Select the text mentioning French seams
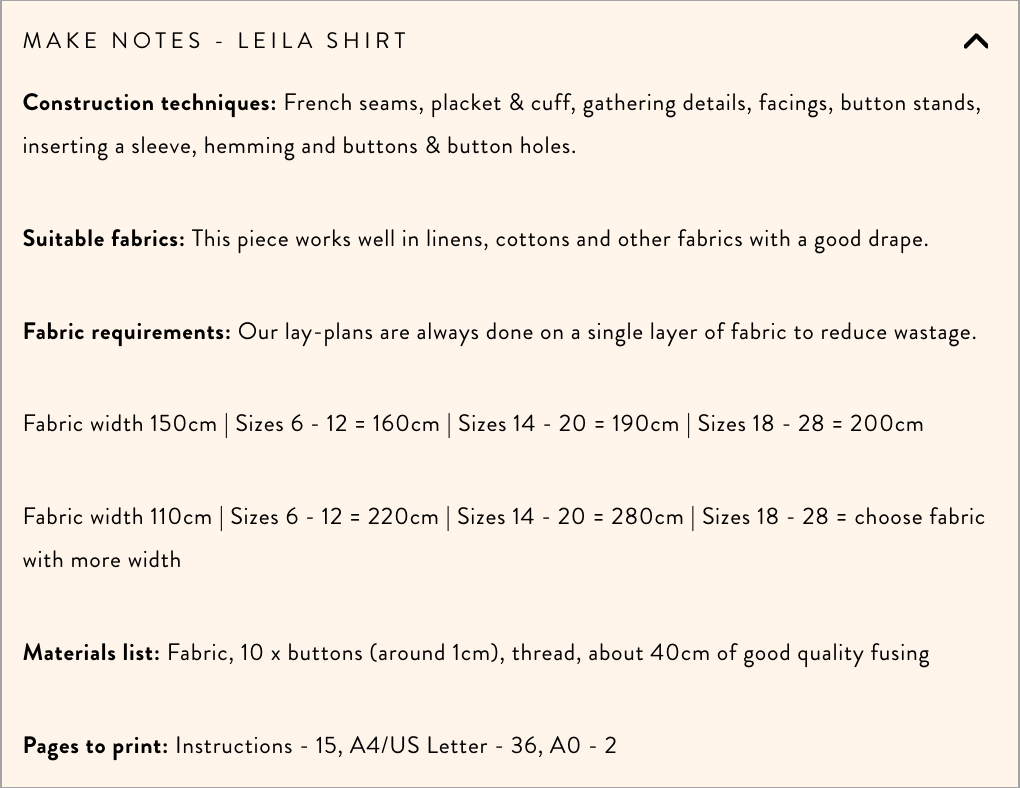The width and height of the screenshot is (1020, 788). click(x=340, y=102)
